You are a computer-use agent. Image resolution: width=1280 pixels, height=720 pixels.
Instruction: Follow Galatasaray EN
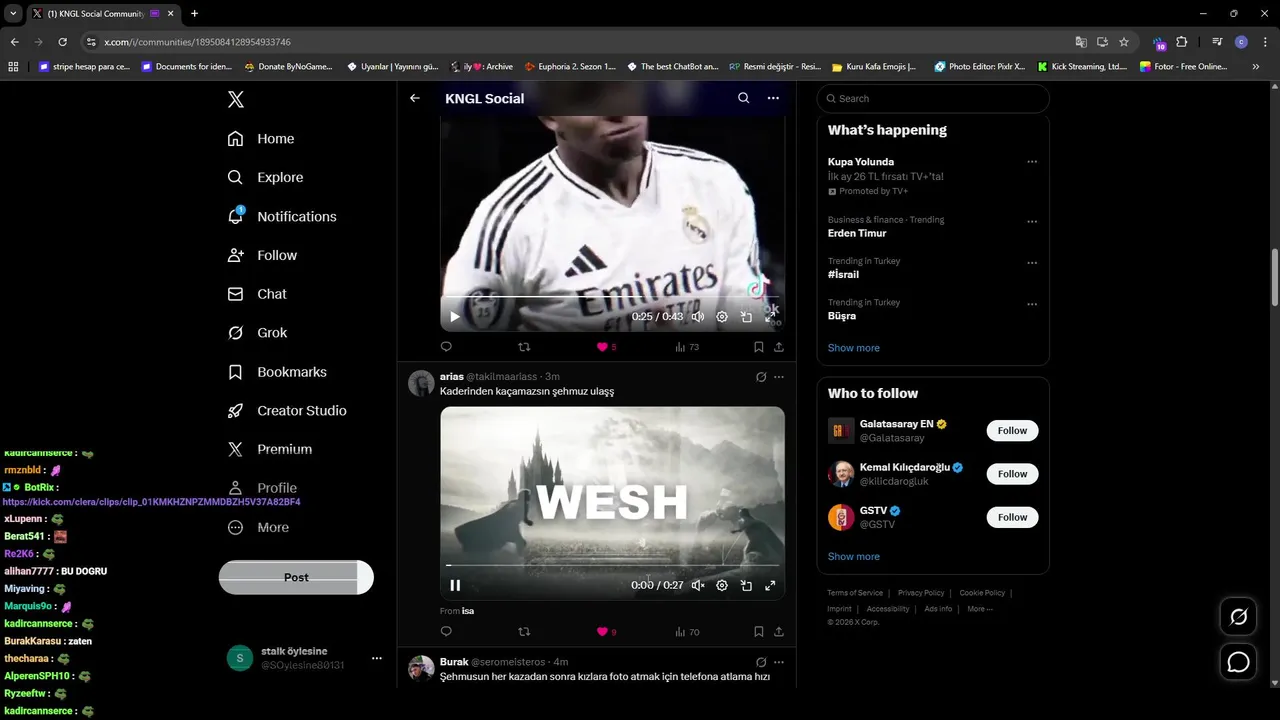(x=1012, y=431)
